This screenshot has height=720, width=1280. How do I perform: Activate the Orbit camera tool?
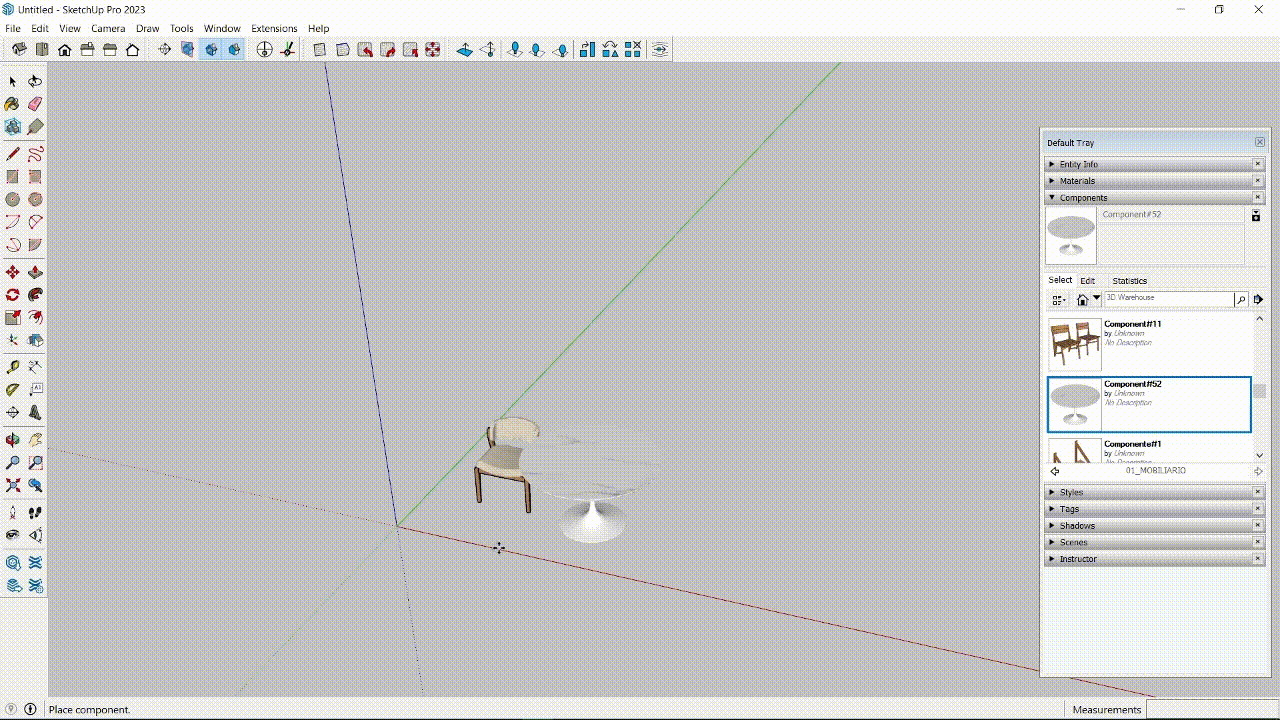[x=13, y=440]
